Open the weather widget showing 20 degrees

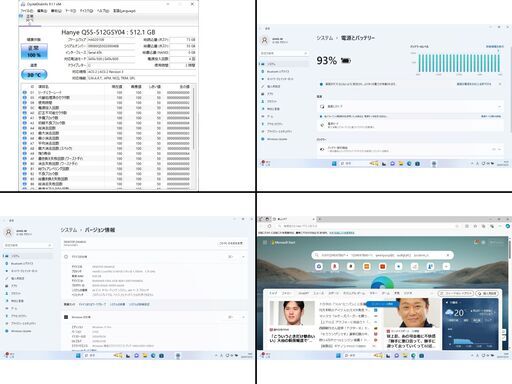coord(470,323)
